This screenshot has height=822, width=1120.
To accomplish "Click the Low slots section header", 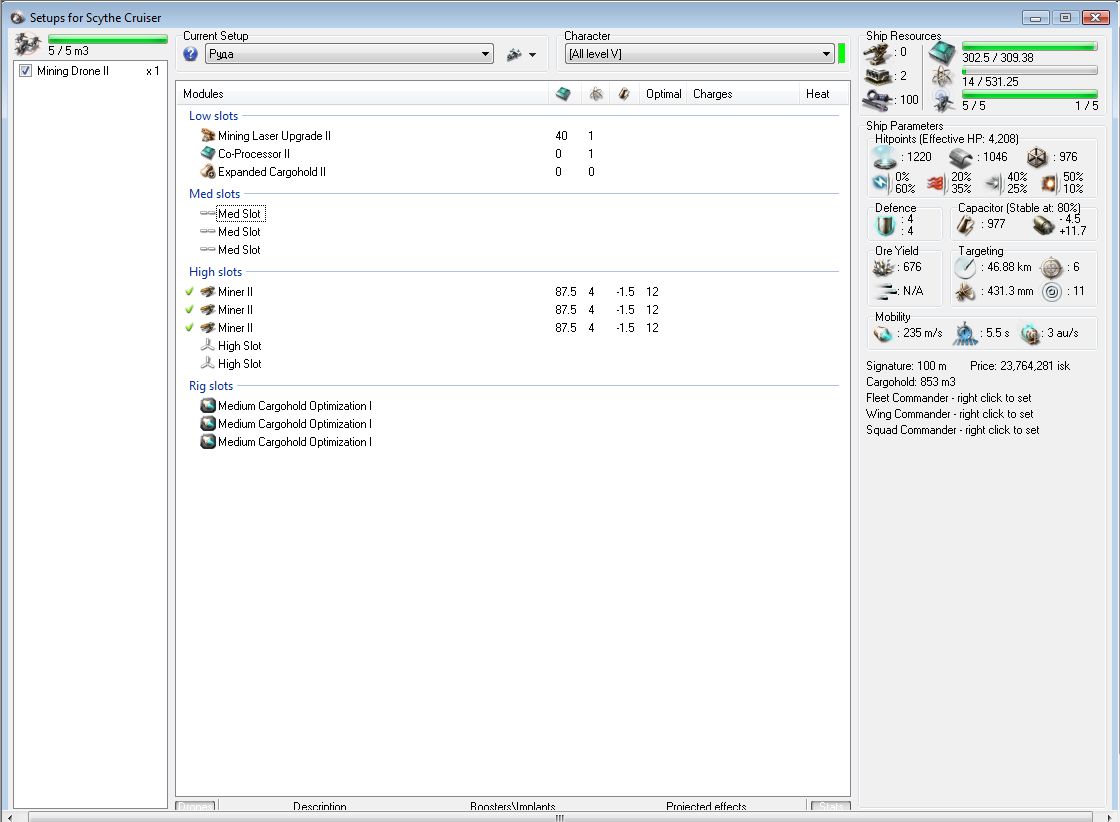I will point(214,116).
